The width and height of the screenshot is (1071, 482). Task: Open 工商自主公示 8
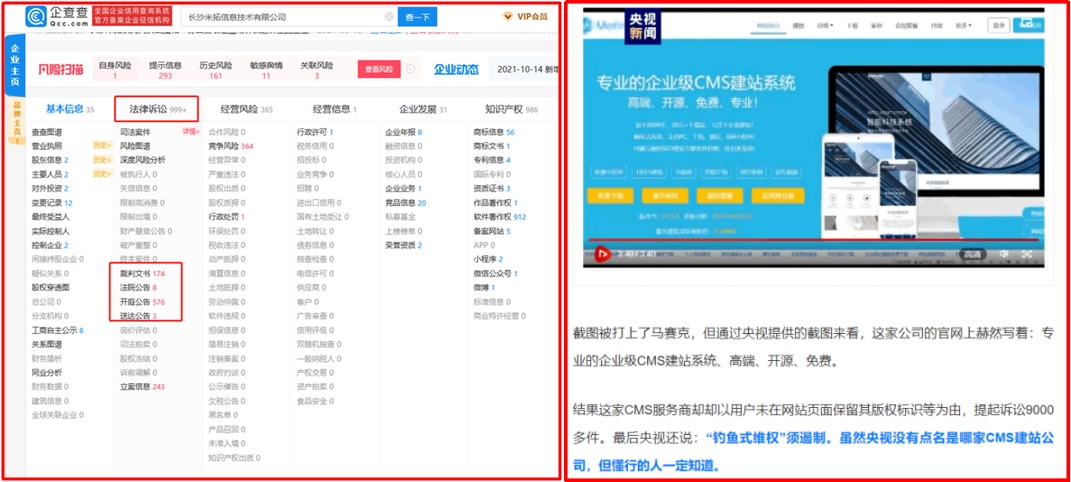(x=57, y=330)
